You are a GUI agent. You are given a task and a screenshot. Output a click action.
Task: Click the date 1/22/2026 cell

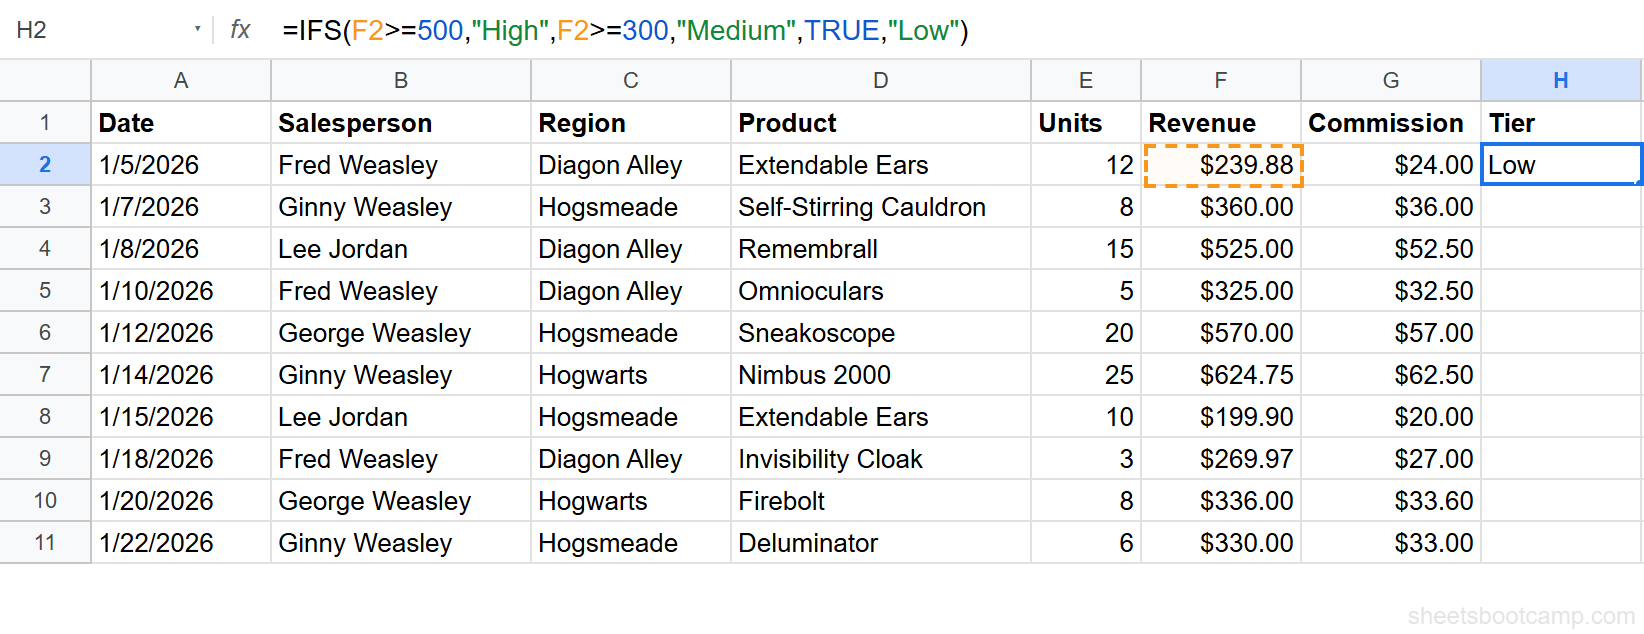click(180, 543)
